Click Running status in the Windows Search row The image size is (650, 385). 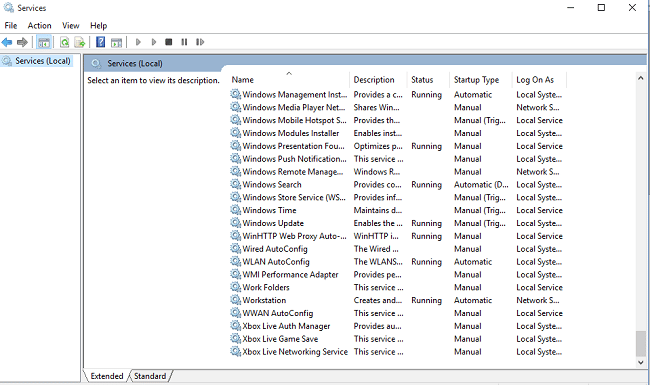coord(426,184)
